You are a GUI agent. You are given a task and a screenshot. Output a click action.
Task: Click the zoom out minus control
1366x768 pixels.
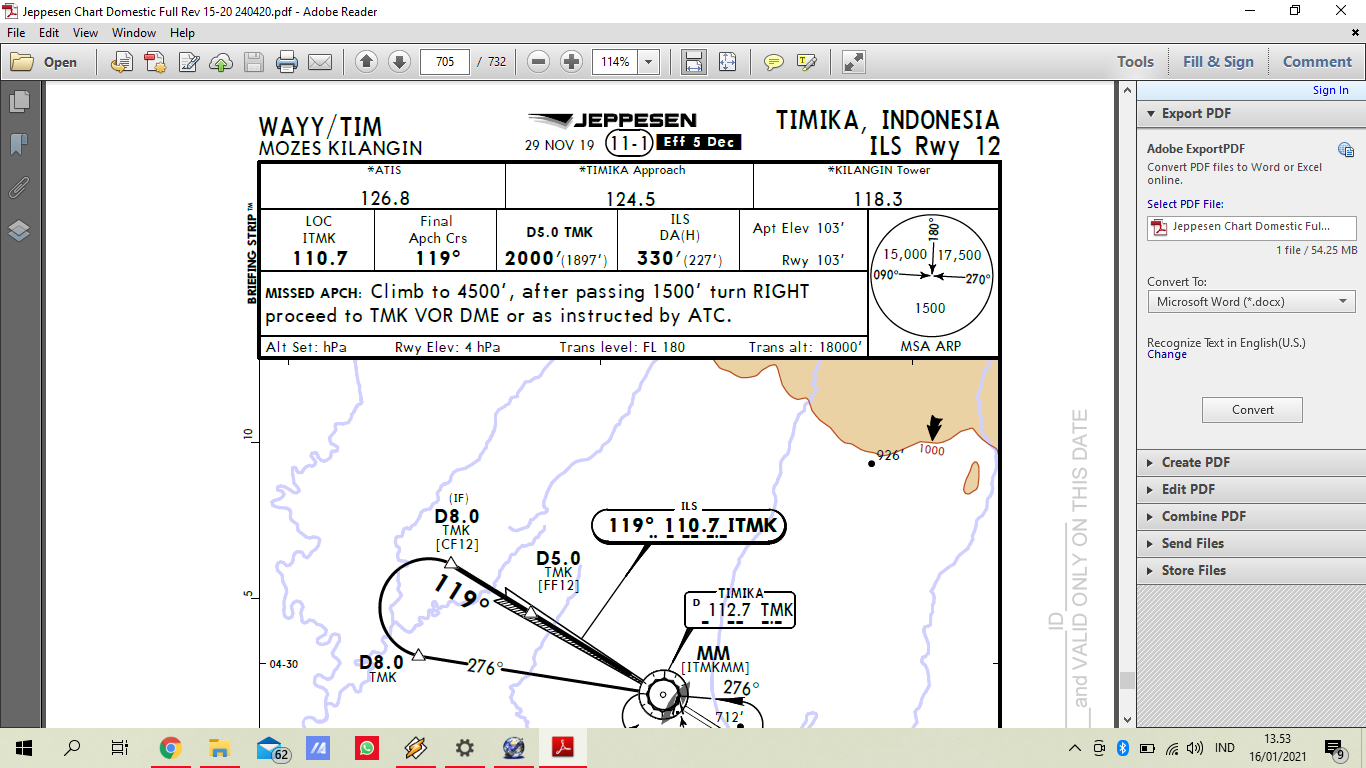538,61
